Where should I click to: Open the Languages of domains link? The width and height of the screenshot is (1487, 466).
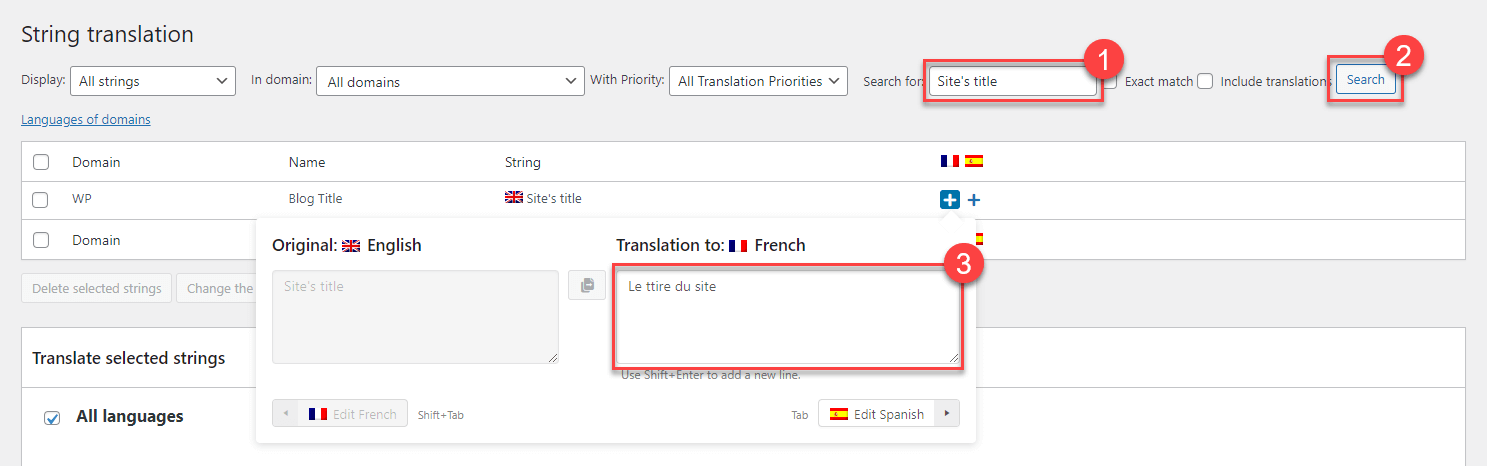coord(86,119)
